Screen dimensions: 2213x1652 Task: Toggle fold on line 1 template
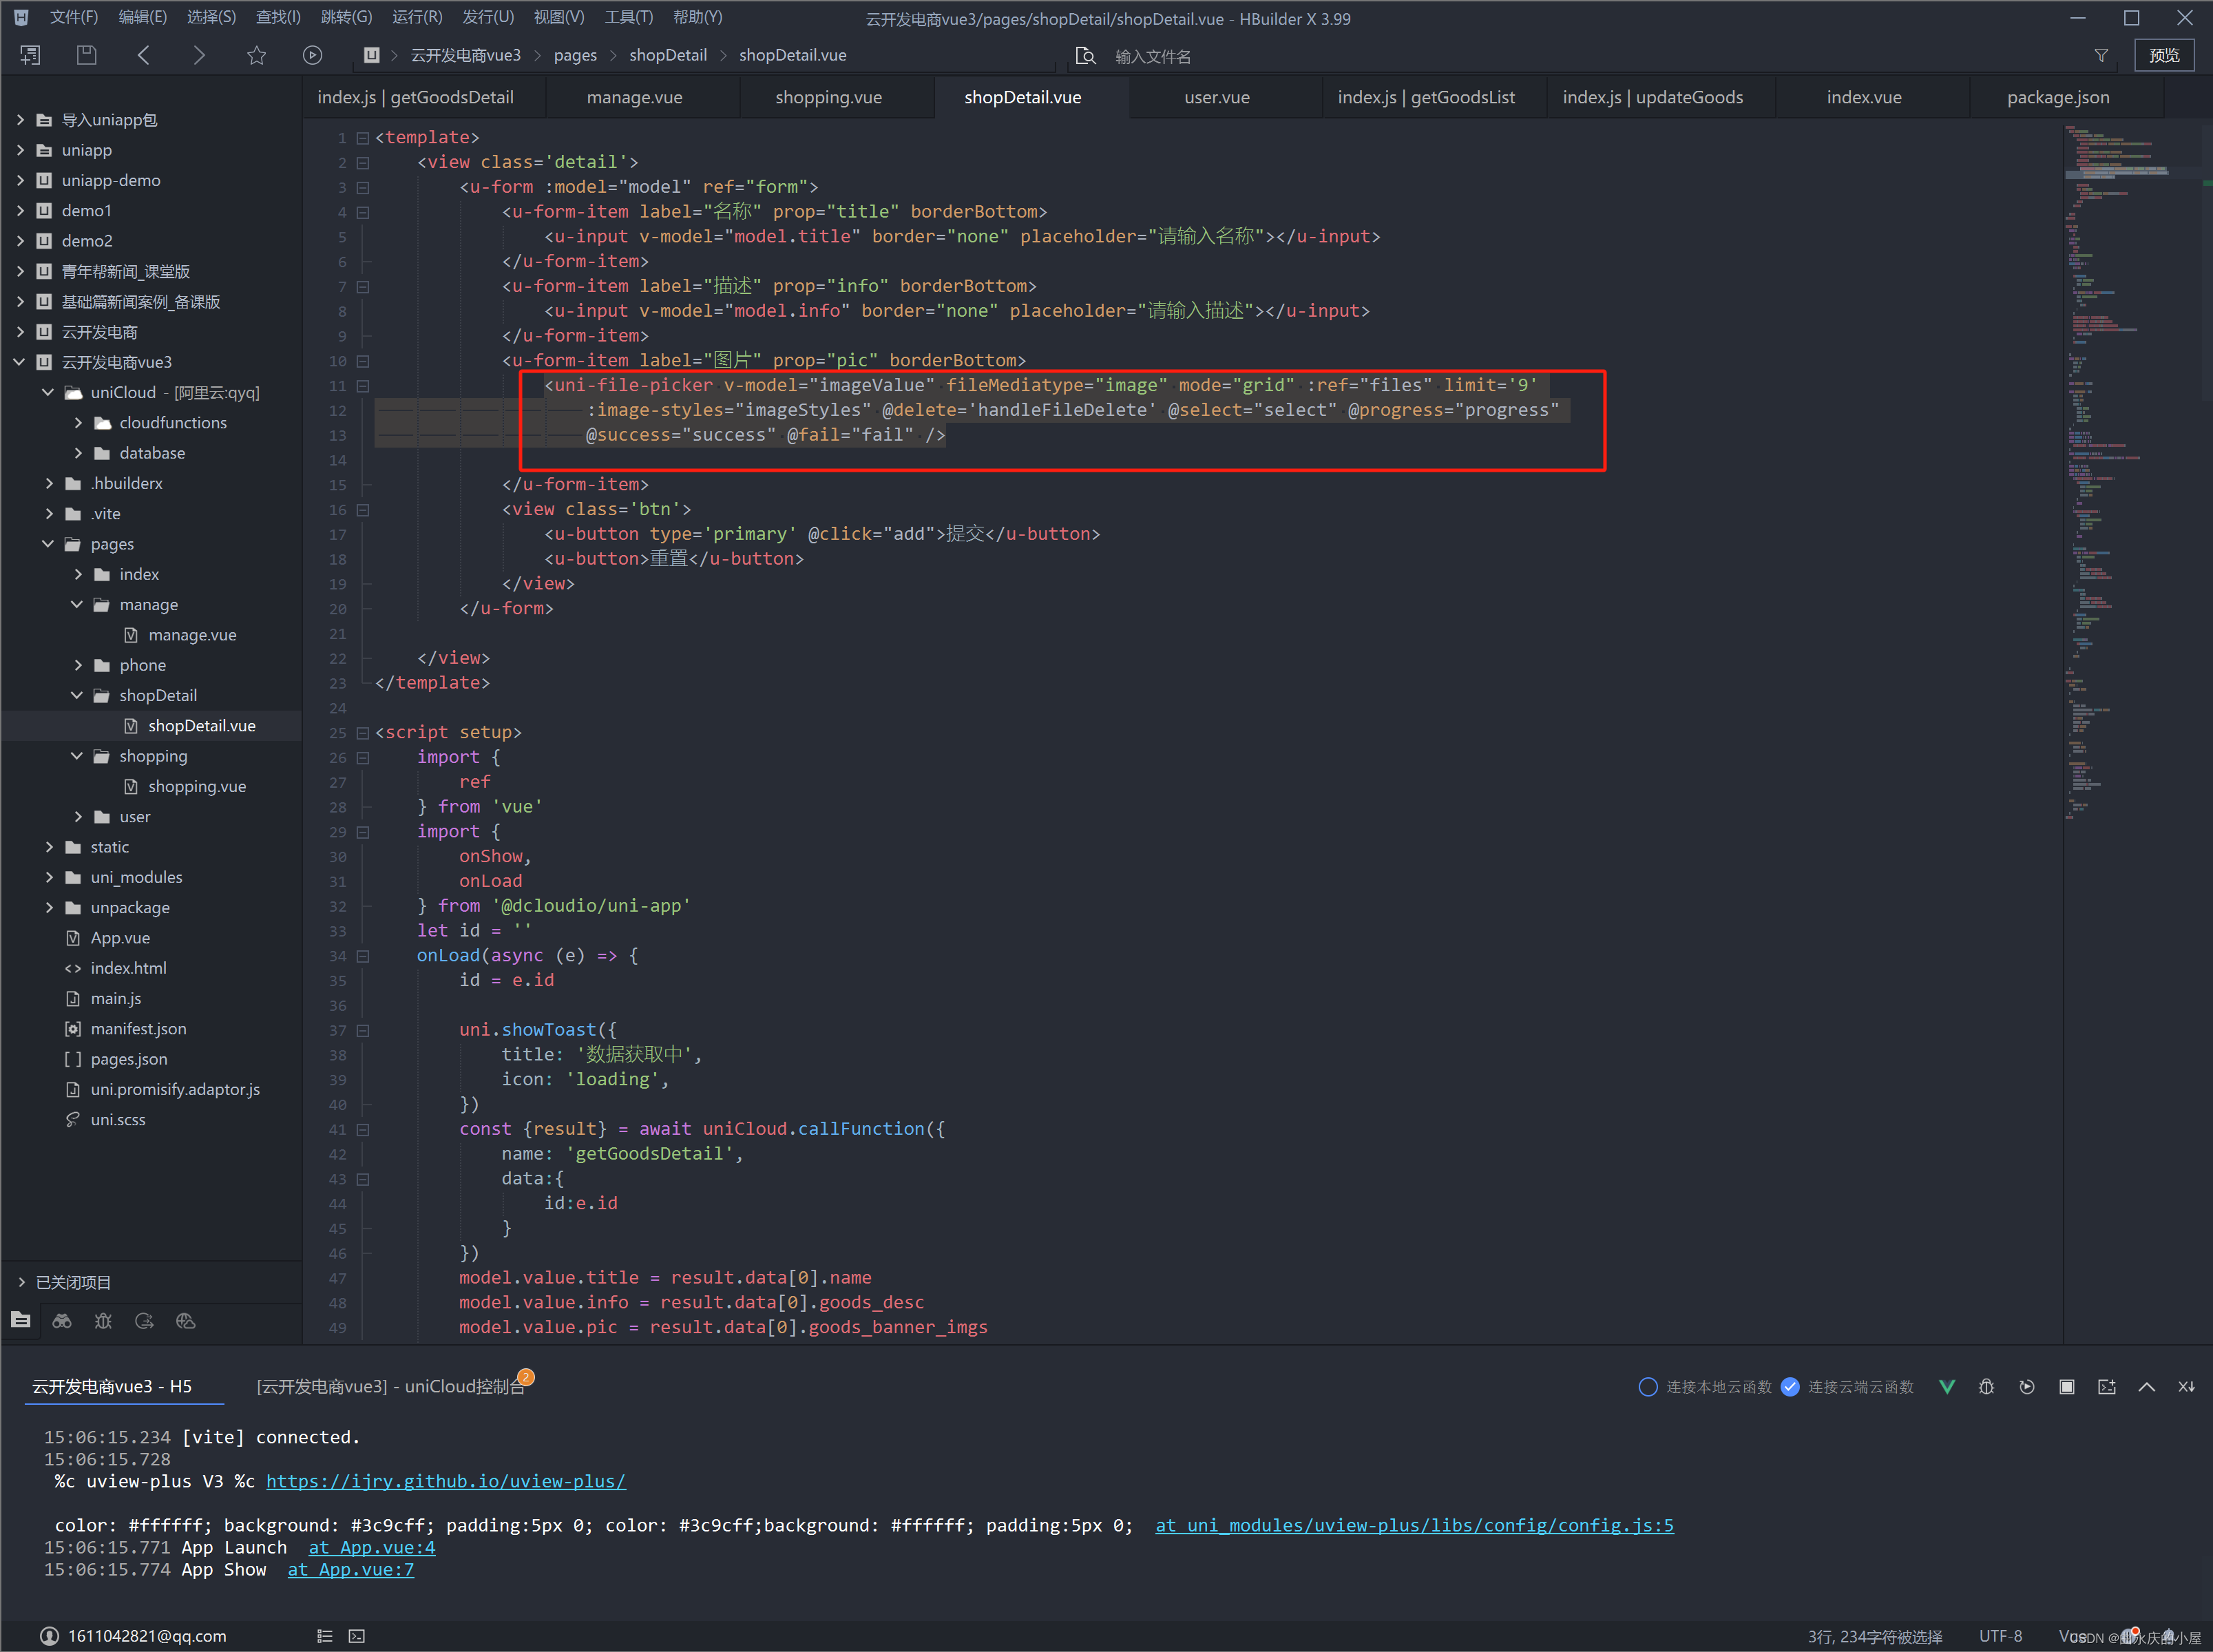click(363, 138)
